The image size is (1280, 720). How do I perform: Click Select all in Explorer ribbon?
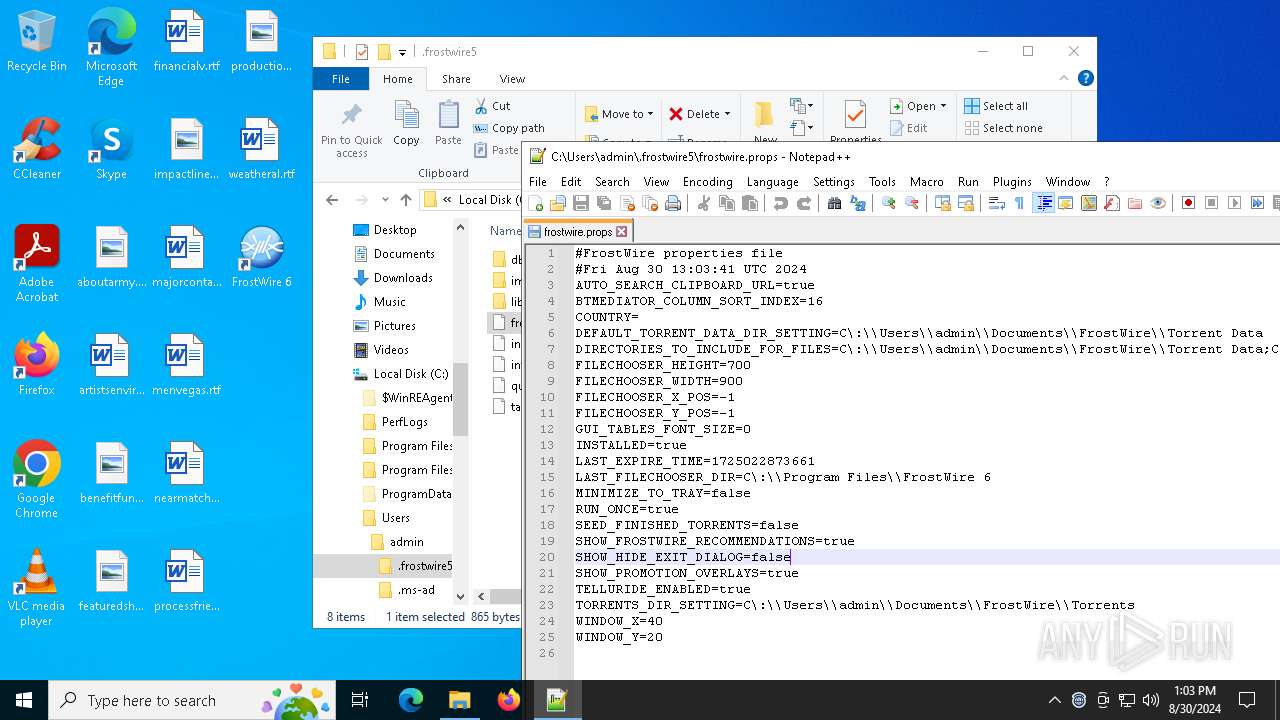tap(996, 106)
